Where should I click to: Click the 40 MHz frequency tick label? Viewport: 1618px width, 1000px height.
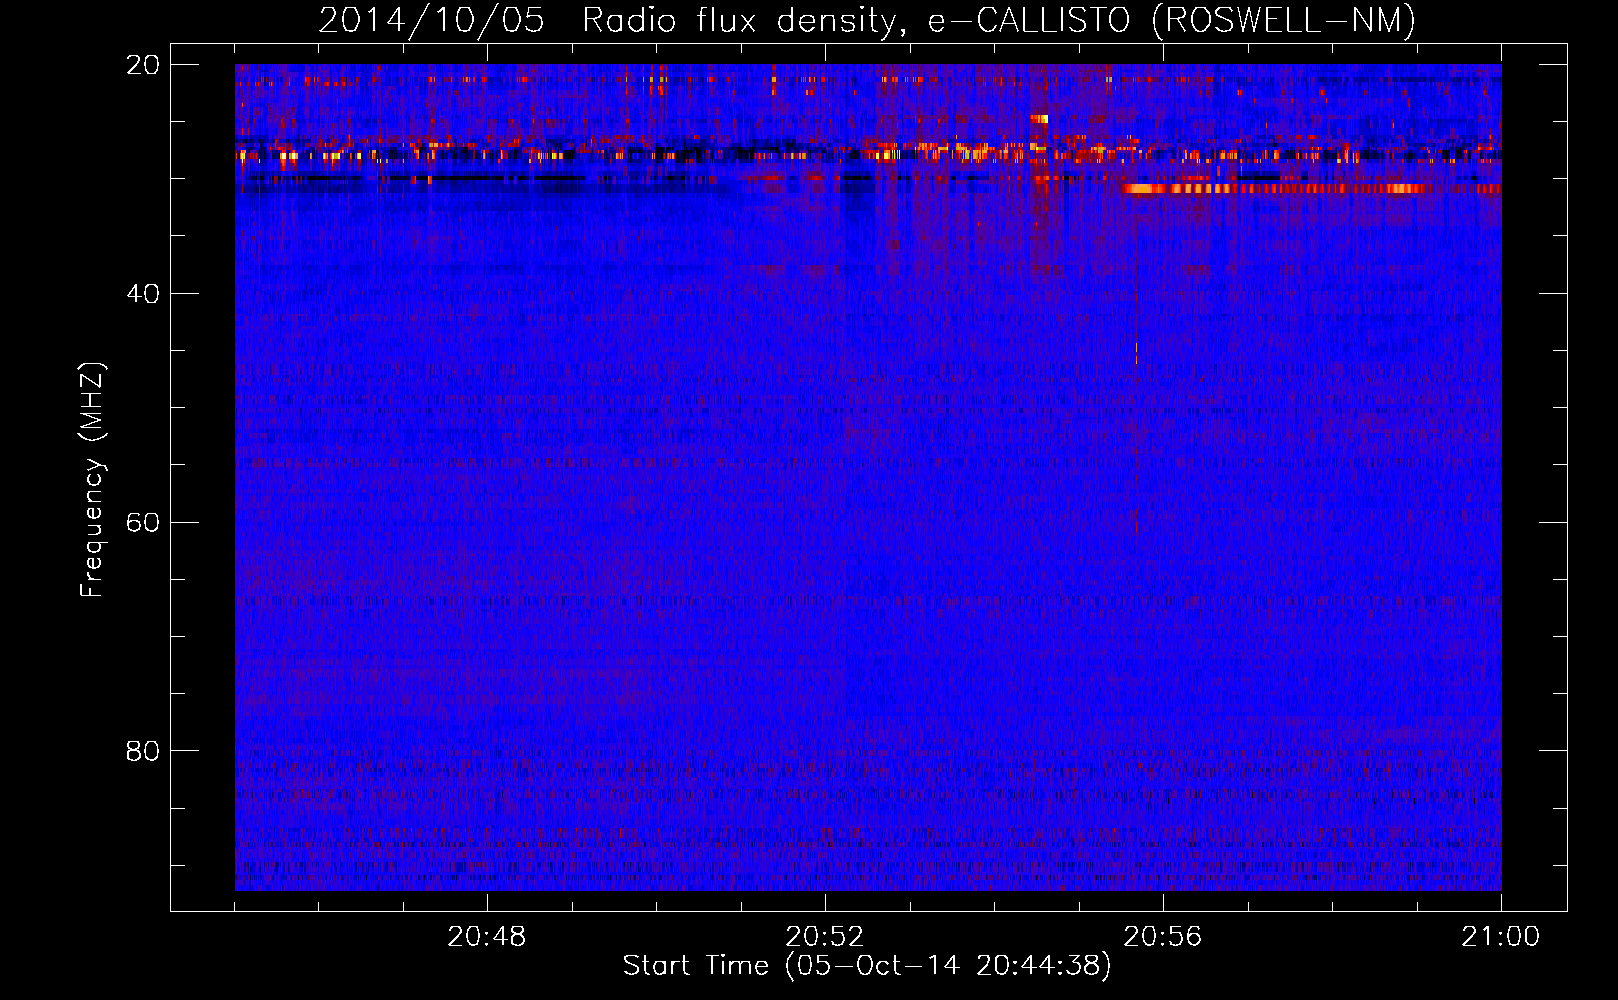(143, 294)
